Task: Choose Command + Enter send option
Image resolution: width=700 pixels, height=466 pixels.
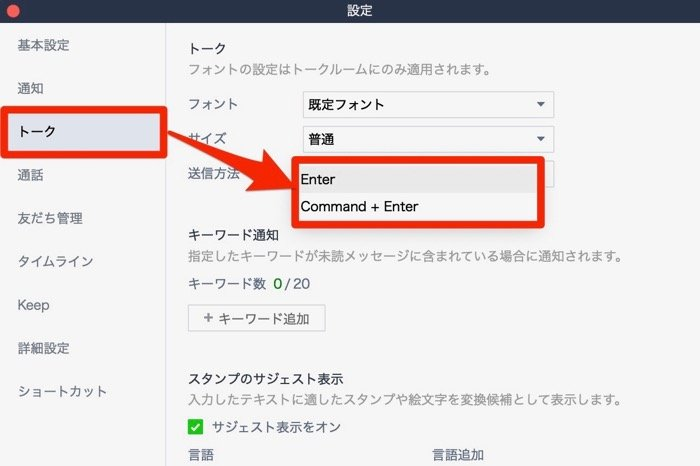Action: [x=418, y=206]
